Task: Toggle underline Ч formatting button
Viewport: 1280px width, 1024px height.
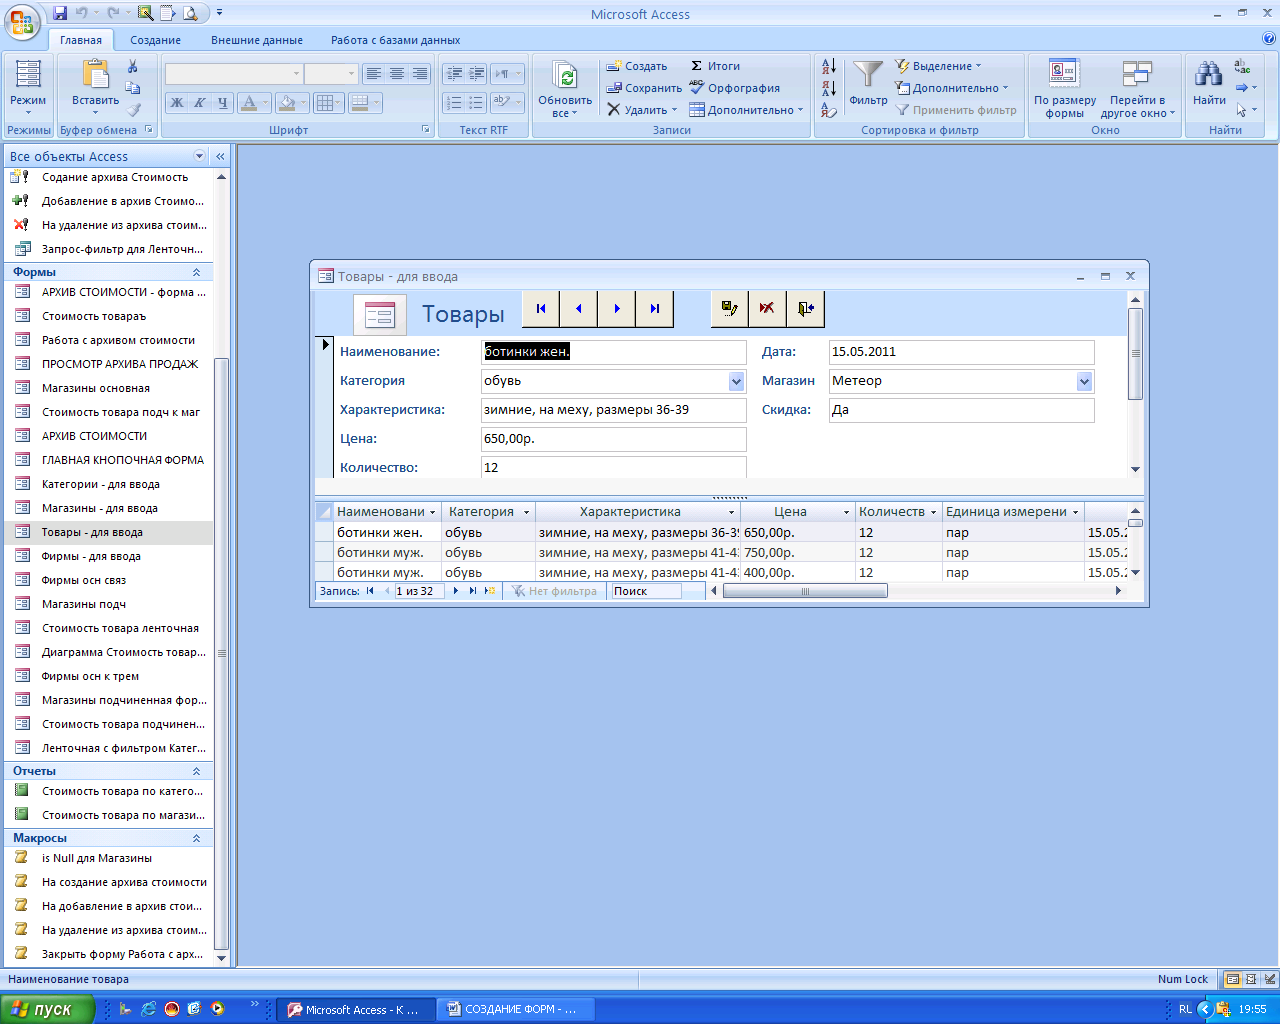Action: [x=222, y=102]
